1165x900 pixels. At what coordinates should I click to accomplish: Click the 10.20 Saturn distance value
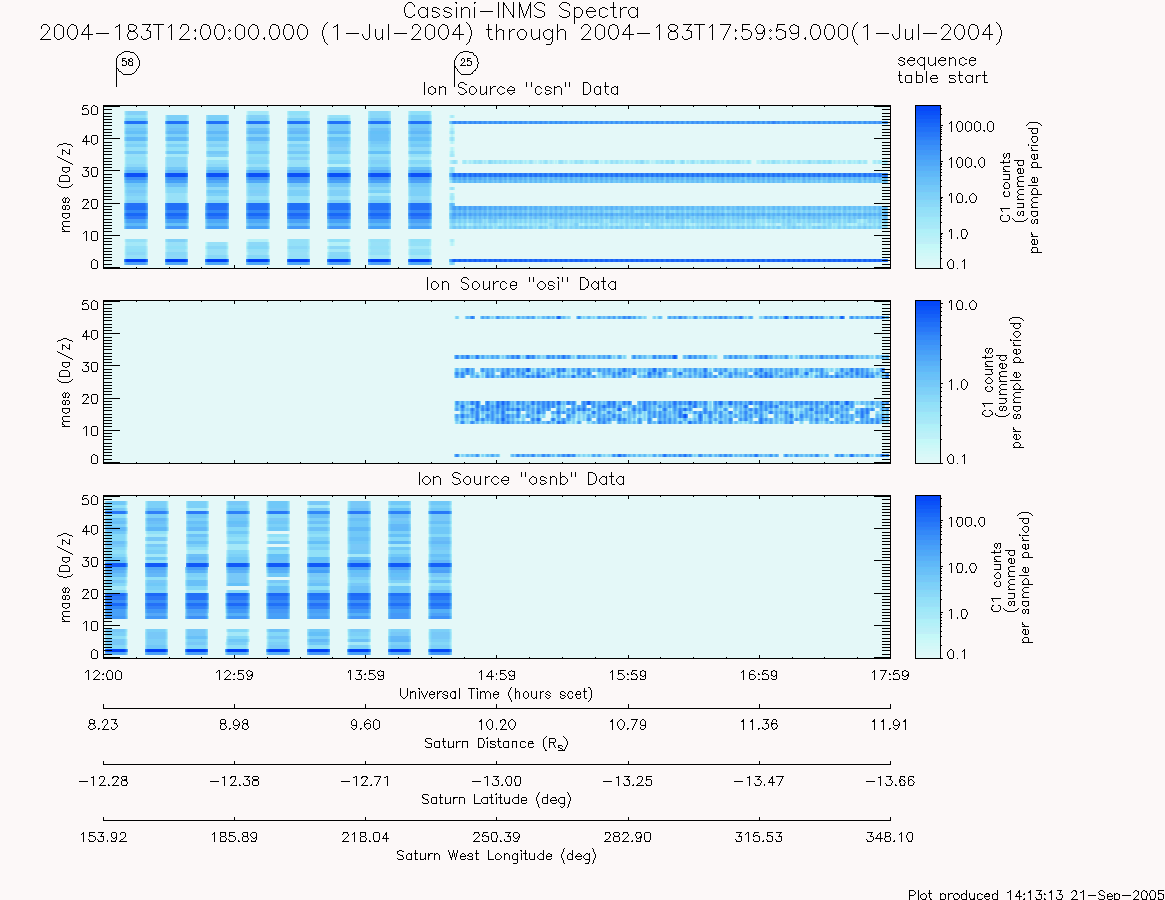496,725
